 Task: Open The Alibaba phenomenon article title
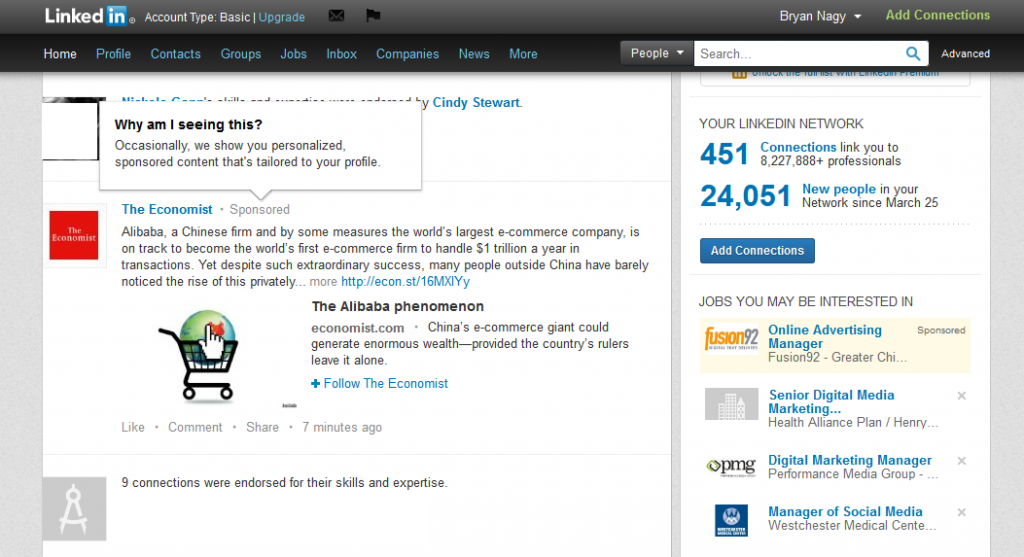tap(398, 306)
